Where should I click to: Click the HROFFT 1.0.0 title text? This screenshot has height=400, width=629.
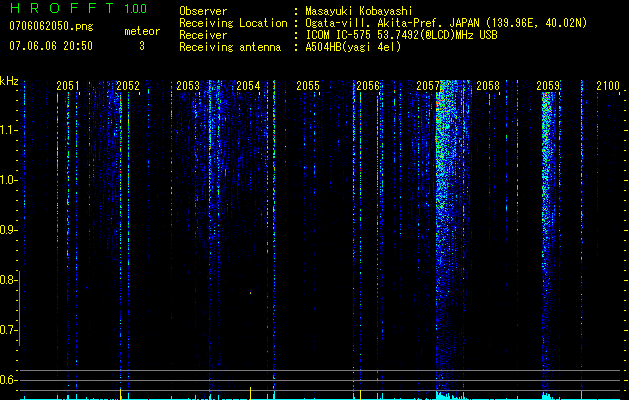pos(78,8)
